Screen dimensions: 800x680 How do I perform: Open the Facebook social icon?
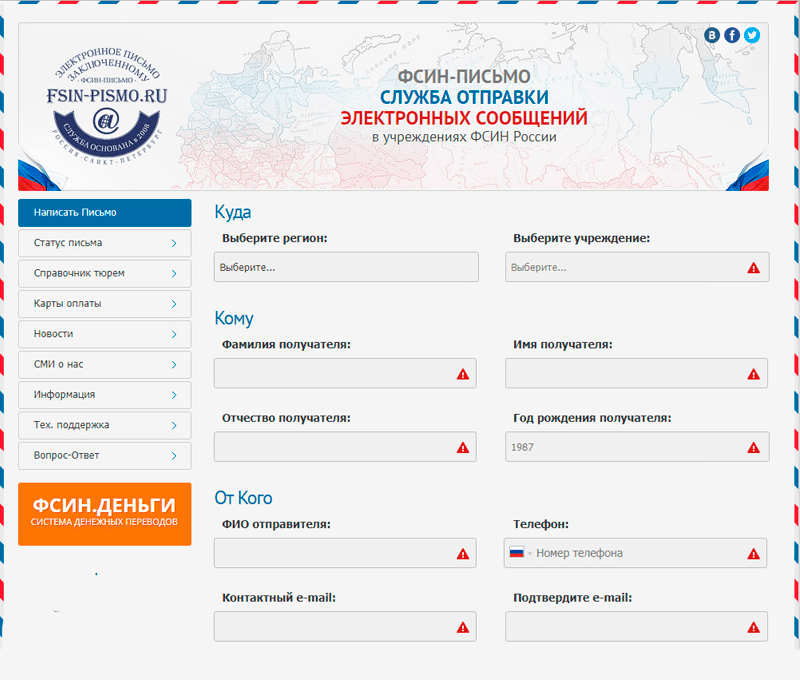pyautogui.click(x=732, y=35)
